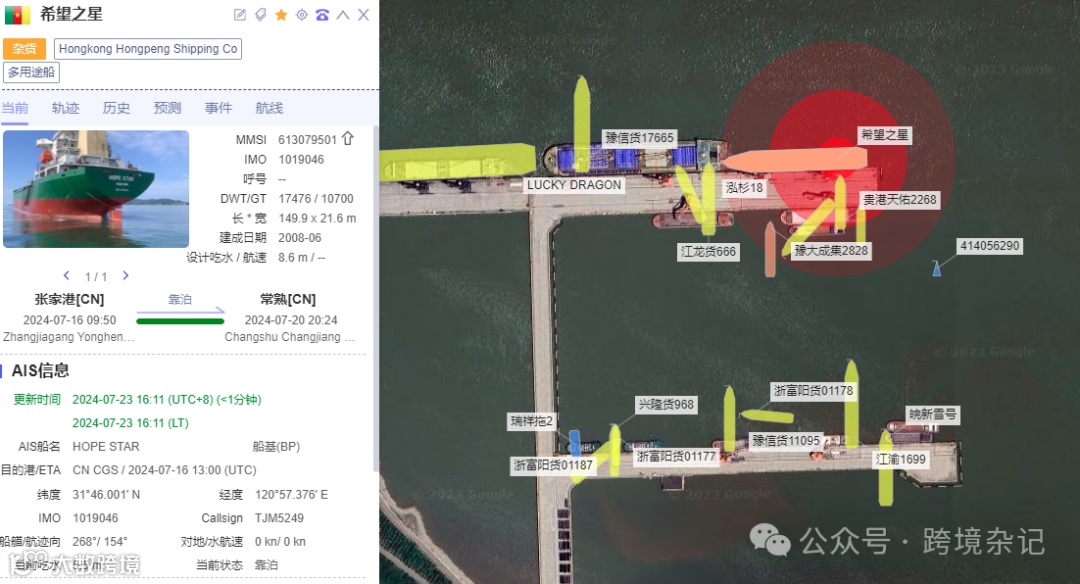Click the AIS ship name HOPE STAR
The width and height of the screenshot is (1080, 584).
106,446
